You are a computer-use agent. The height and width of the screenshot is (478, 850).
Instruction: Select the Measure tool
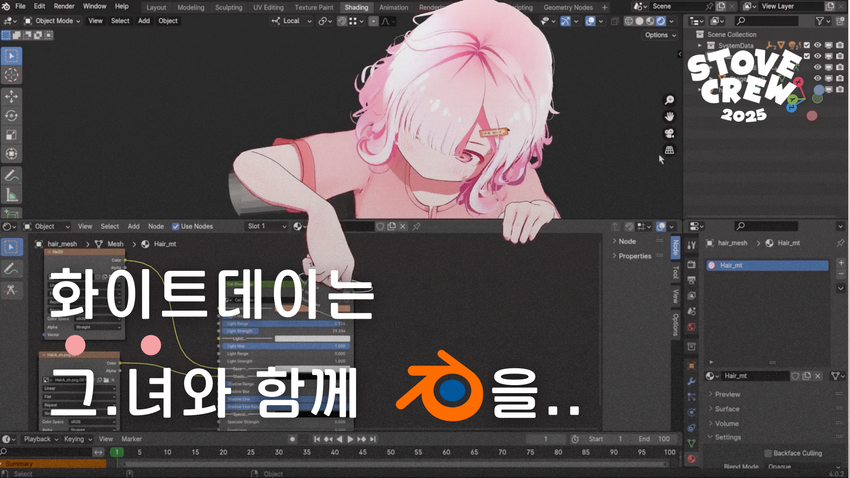[x=11, y=195]
